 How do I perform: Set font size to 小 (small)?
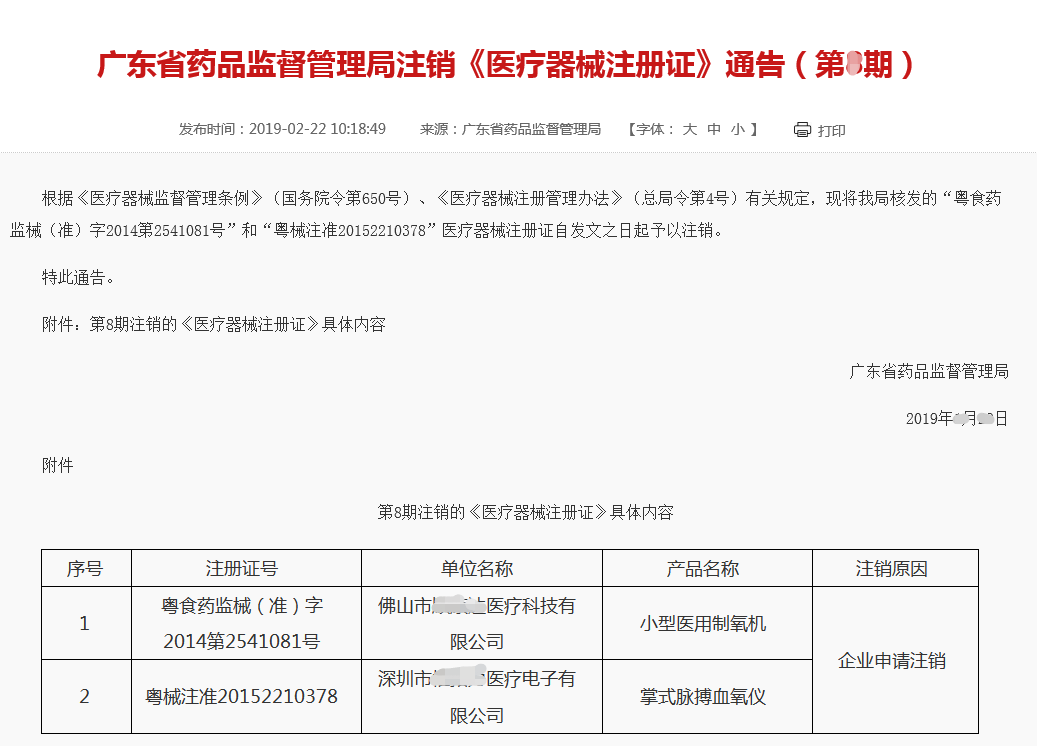tap(738, 129)
